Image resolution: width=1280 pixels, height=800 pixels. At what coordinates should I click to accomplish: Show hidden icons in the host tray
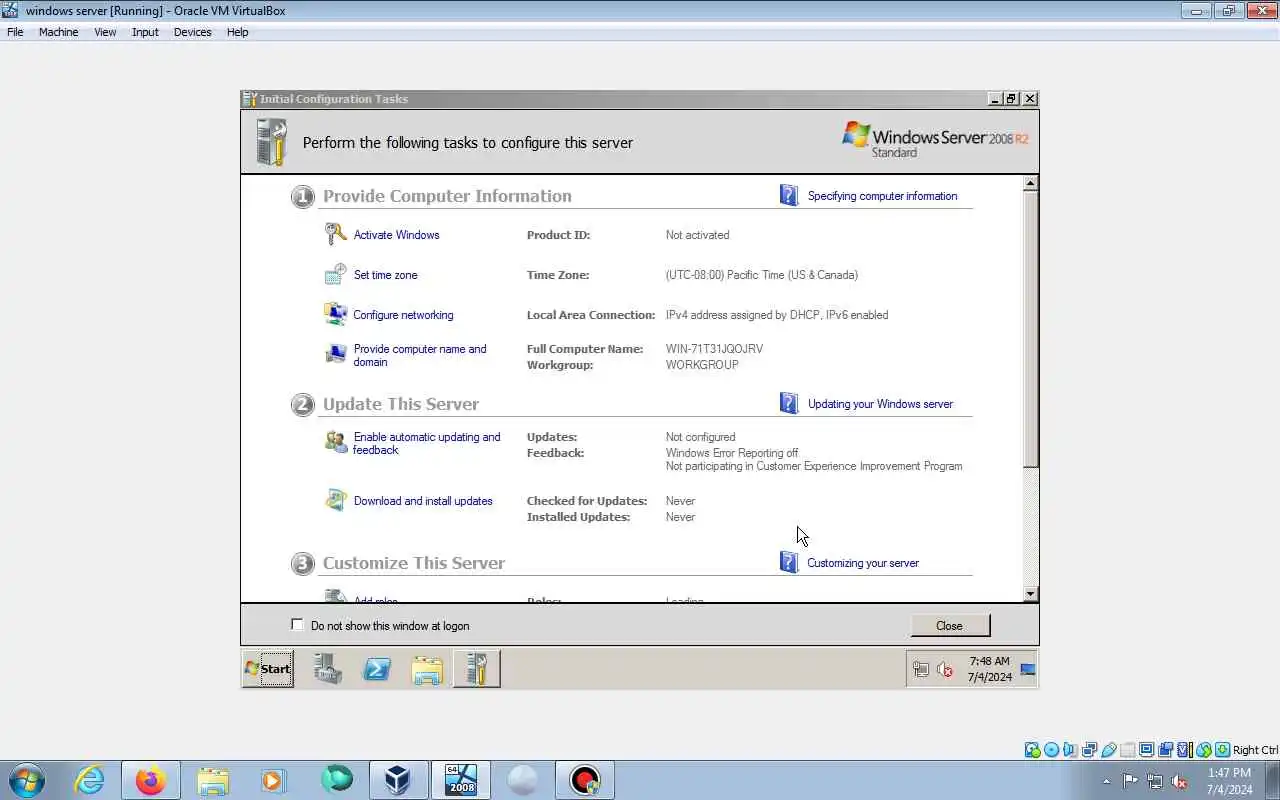coord(1106,781)
